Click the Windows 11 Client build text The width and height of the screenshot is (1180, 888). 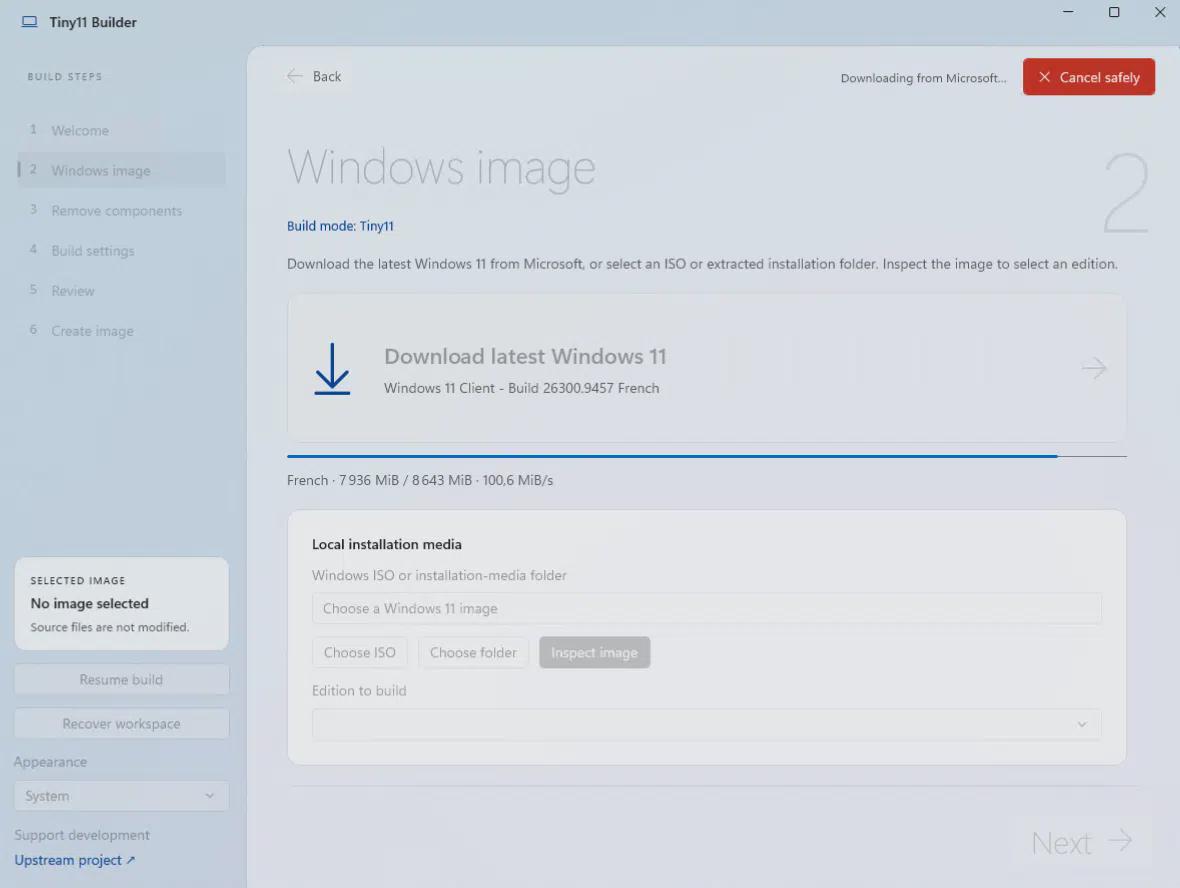pos(522,388)
